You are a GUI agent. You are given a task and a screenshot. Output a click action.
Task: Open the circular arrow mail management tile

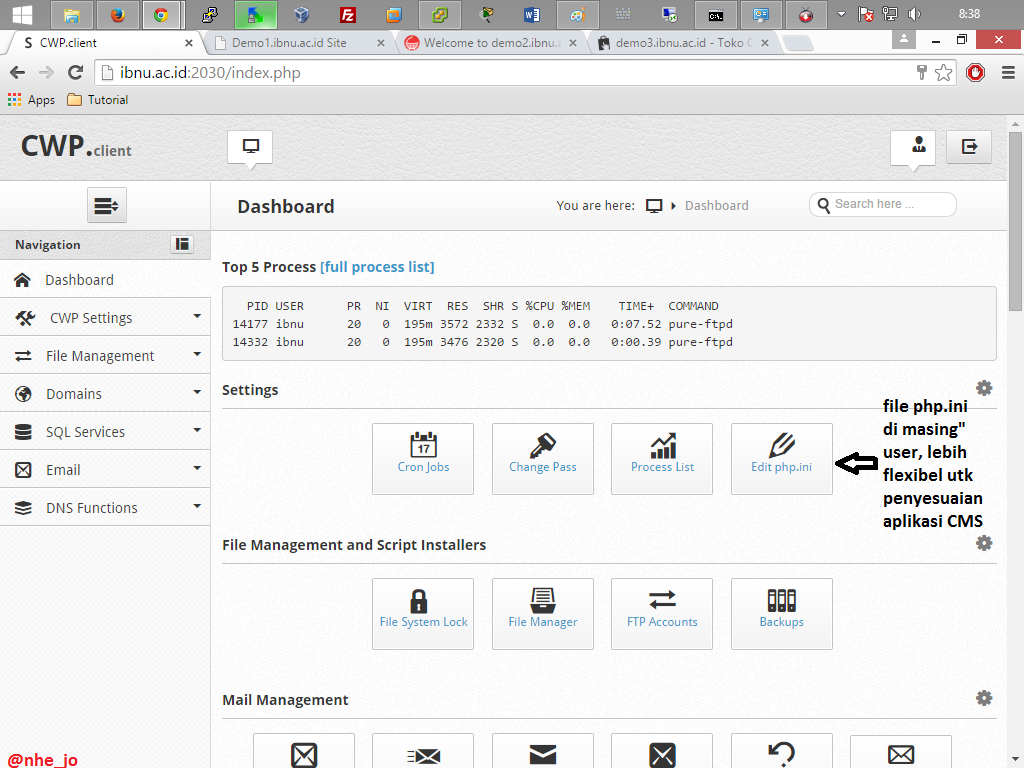tap(782, 751)
